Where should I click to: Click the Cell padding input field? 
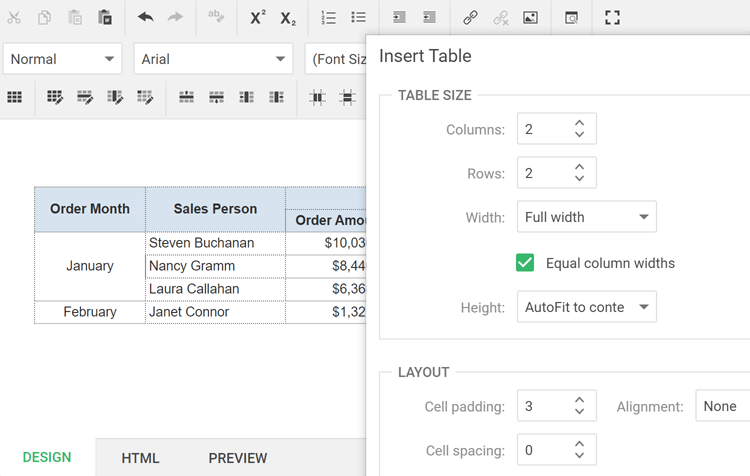pyautogui.click(x=543, y=406)
